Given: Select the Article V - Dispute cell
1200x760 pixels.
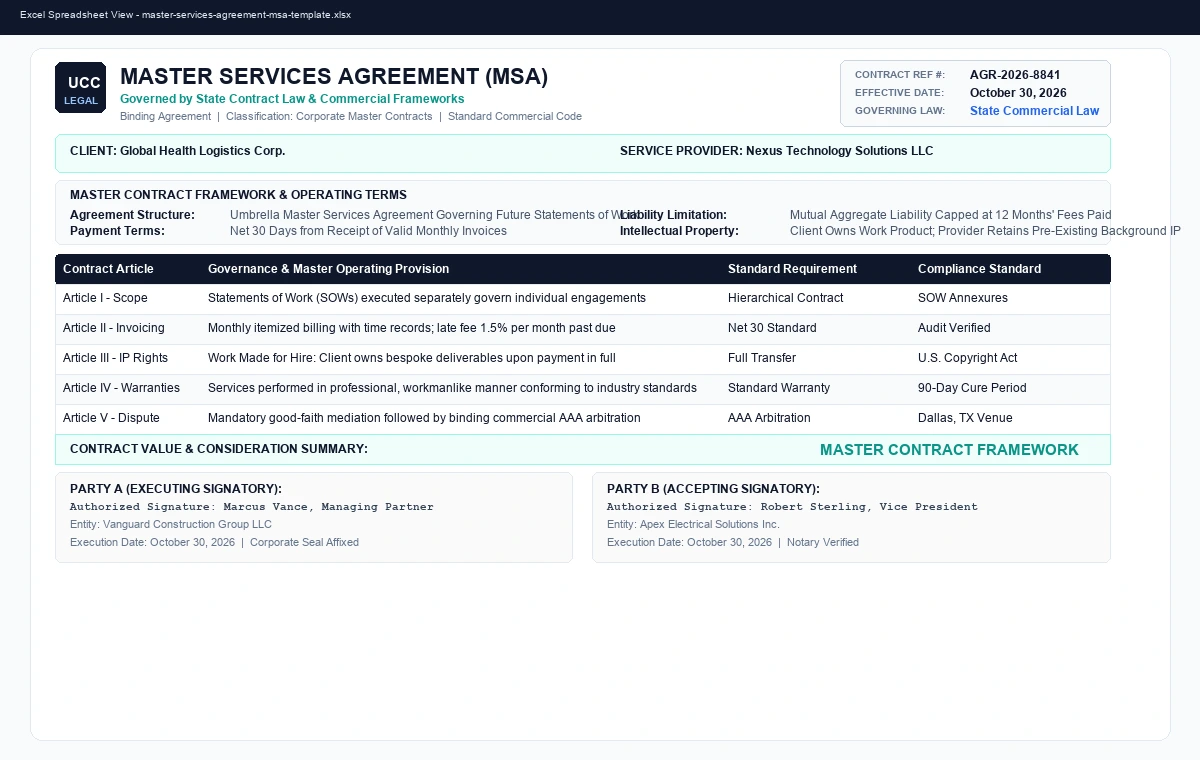Looking at the screenshot, I should pos(111,418).
